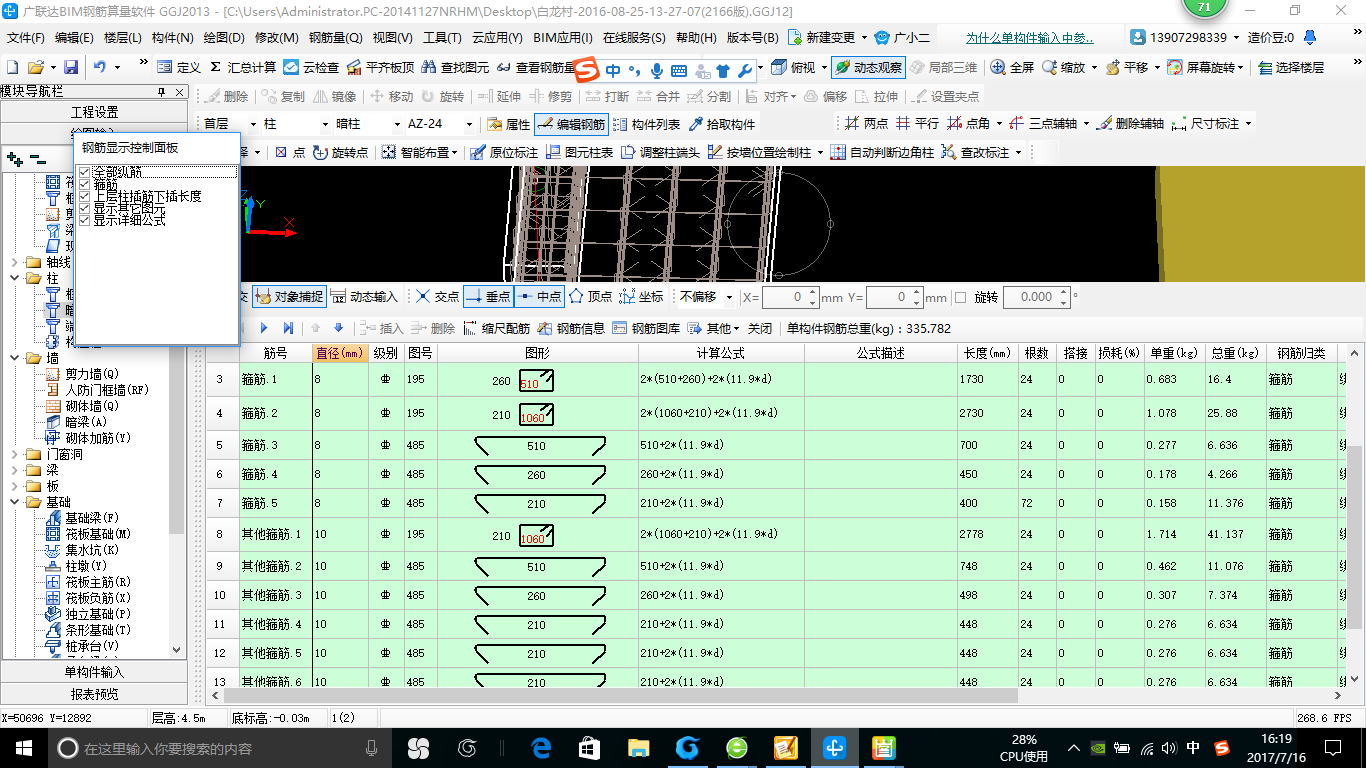This screenshot has height=768, width=1366.
Task: Click 自动判断边角柱 tool
Action: (882, 153)
